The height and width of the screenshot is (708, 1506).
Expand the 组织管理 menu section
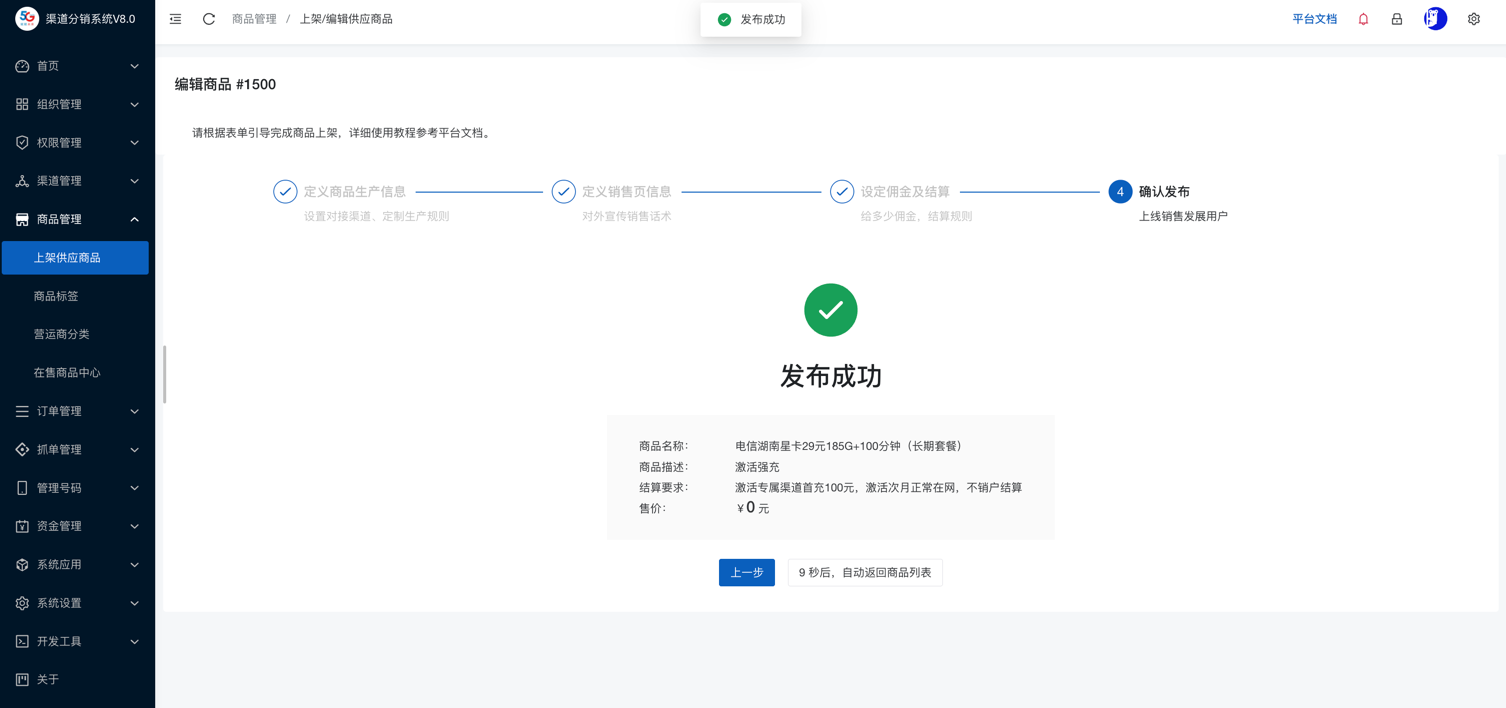77,104
